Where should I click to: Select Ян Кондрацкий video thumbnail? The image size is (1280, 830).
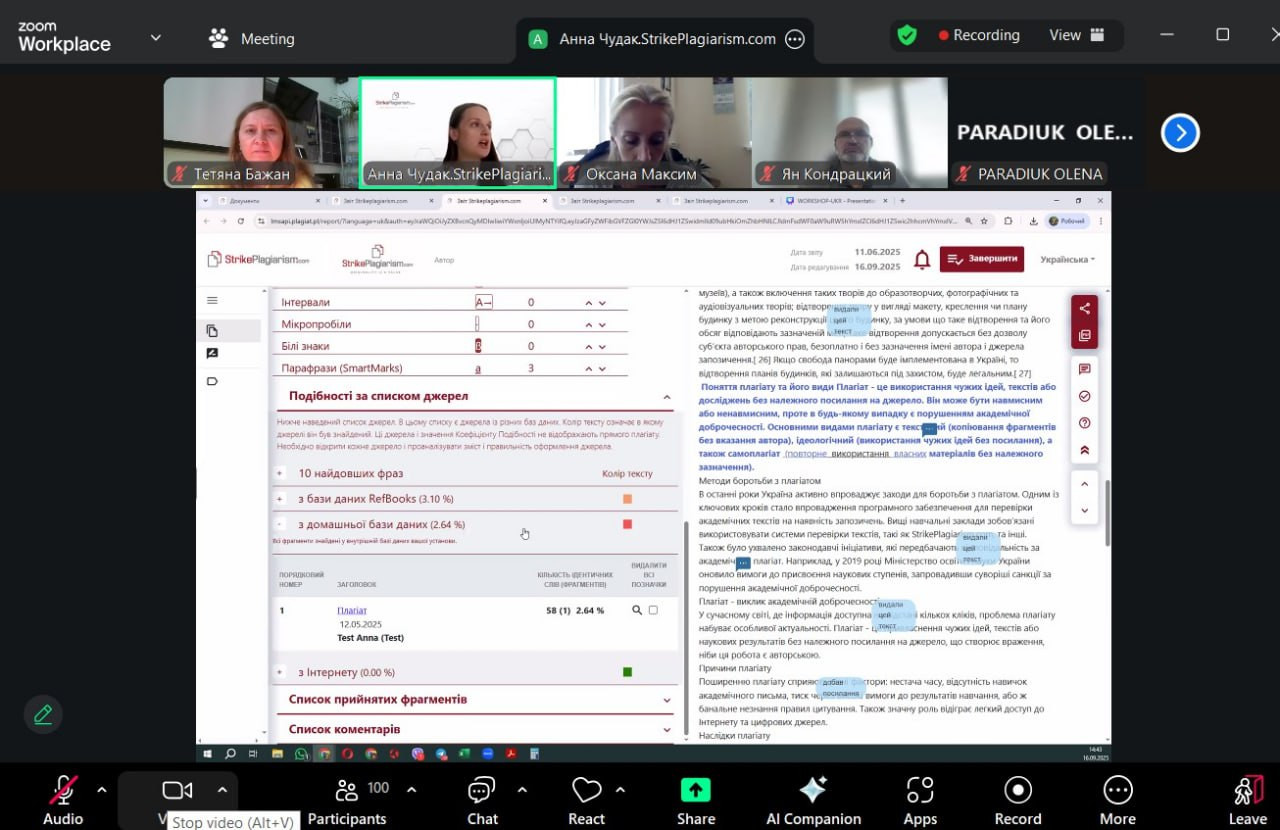(849, 133)
